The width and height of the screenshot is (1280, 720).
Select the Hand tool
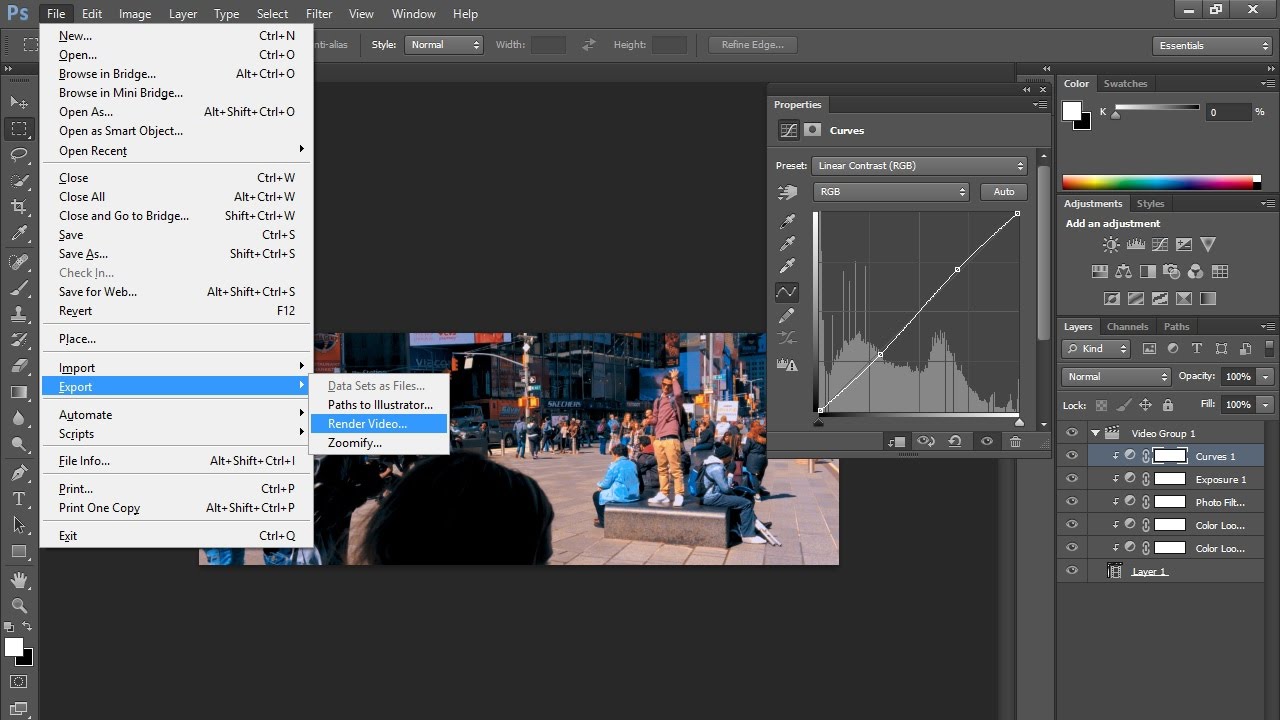click(x=19, y=580)
